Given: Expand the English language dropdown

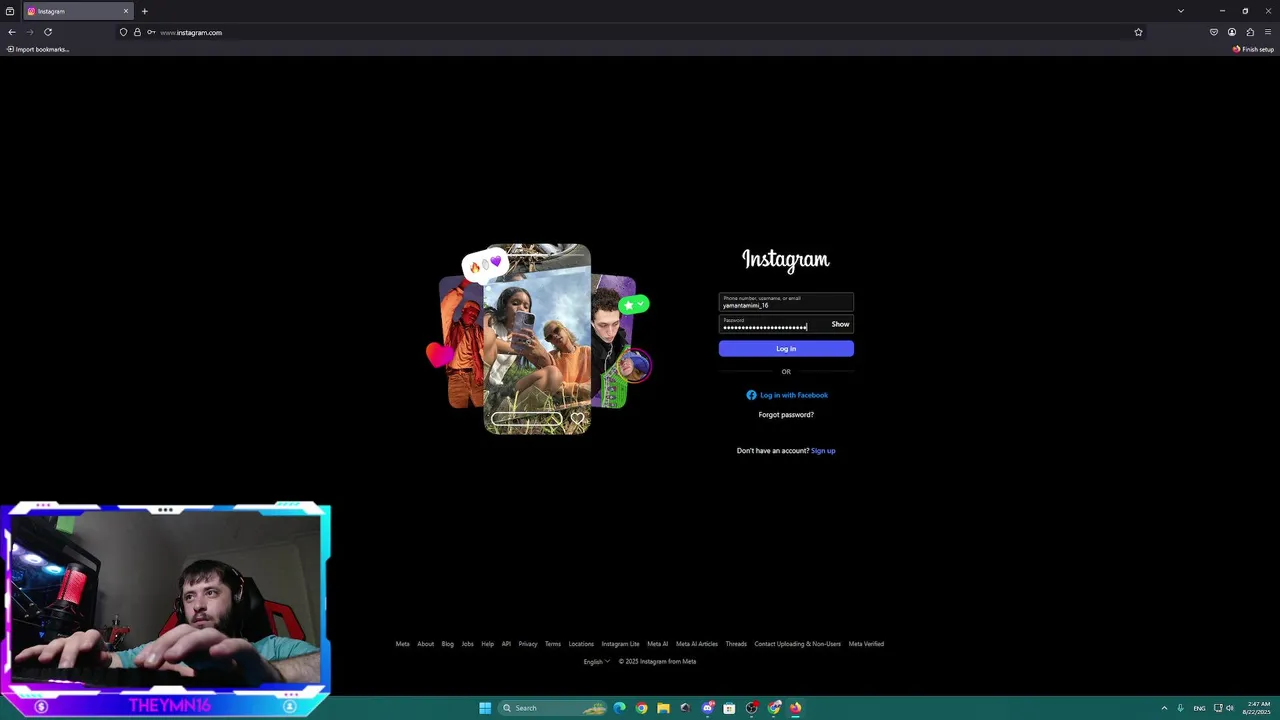Looking at the screenshot, I should click(x=596, y=661).
